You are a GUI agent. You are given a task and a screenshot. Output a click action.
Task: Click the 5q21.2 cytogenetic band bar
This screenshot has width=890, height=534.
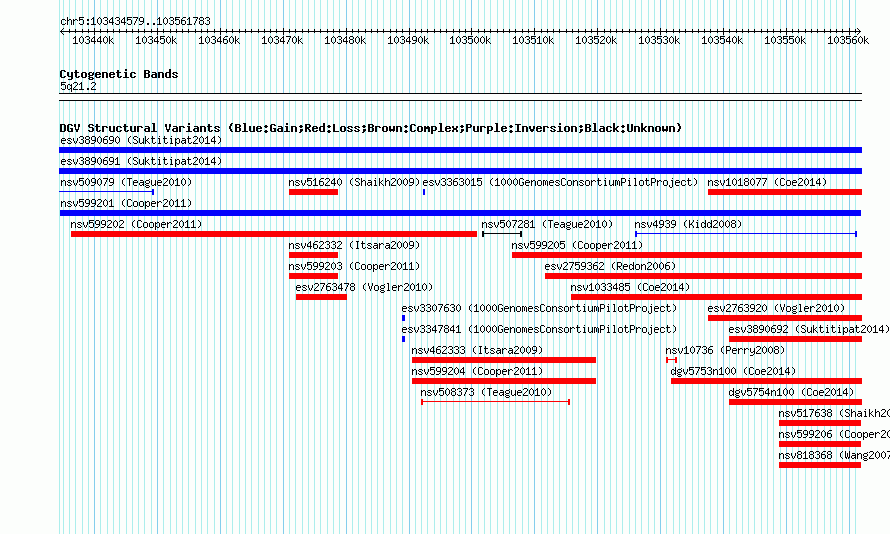[460, 97]
